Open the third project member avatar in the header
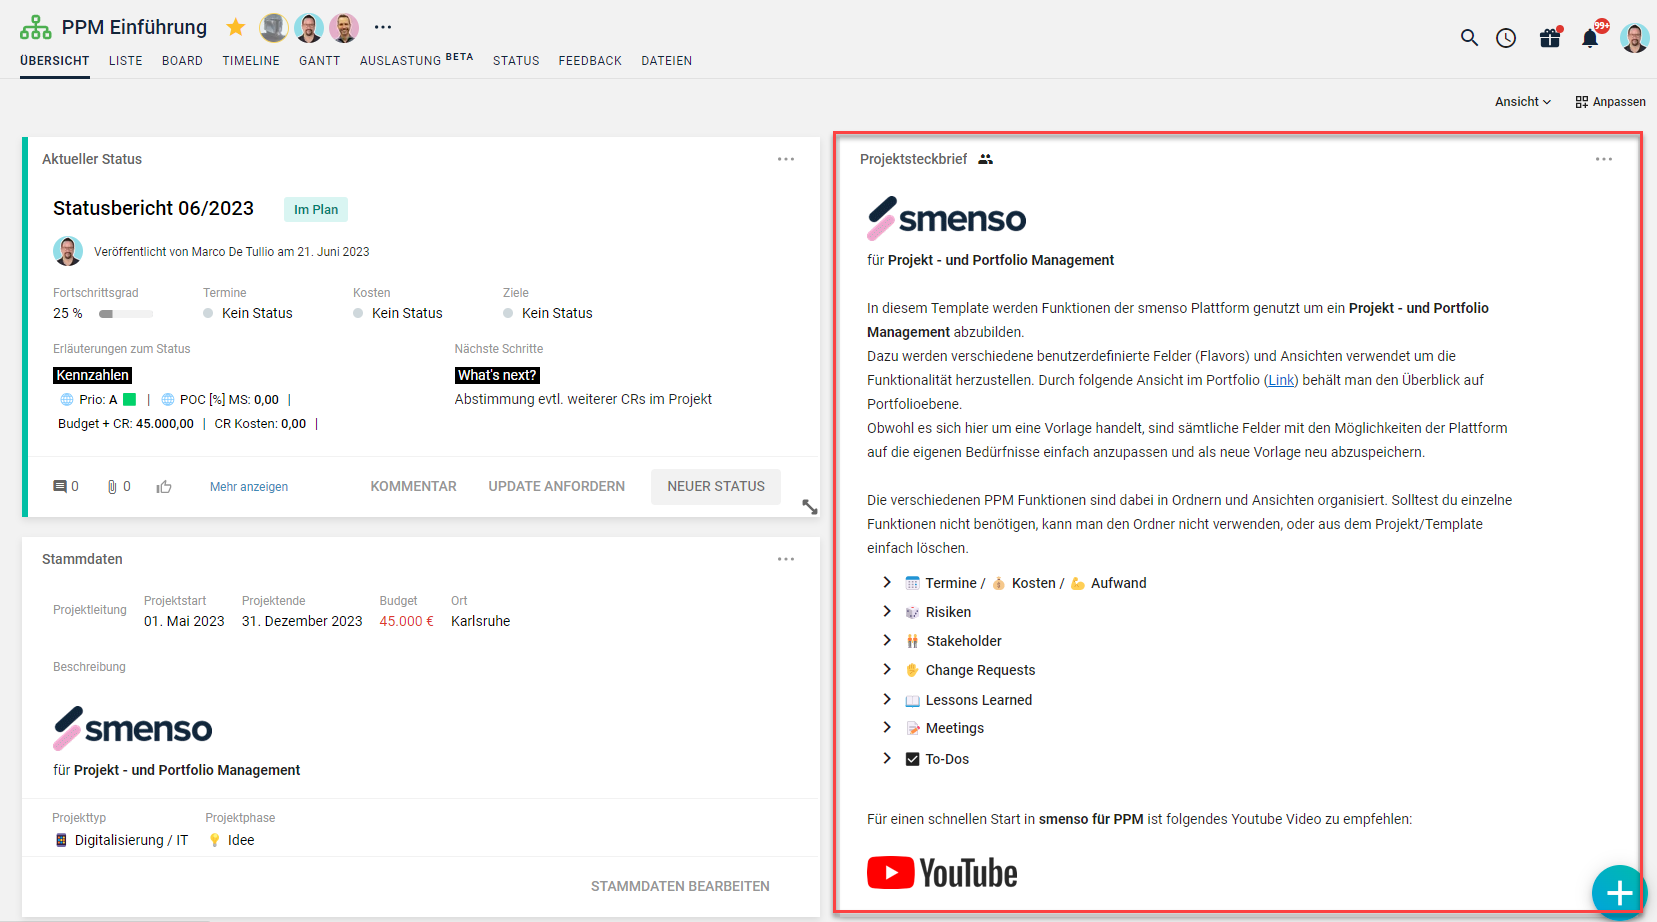Viewport: 1657px width, 922px height. (x=344, y=28)
